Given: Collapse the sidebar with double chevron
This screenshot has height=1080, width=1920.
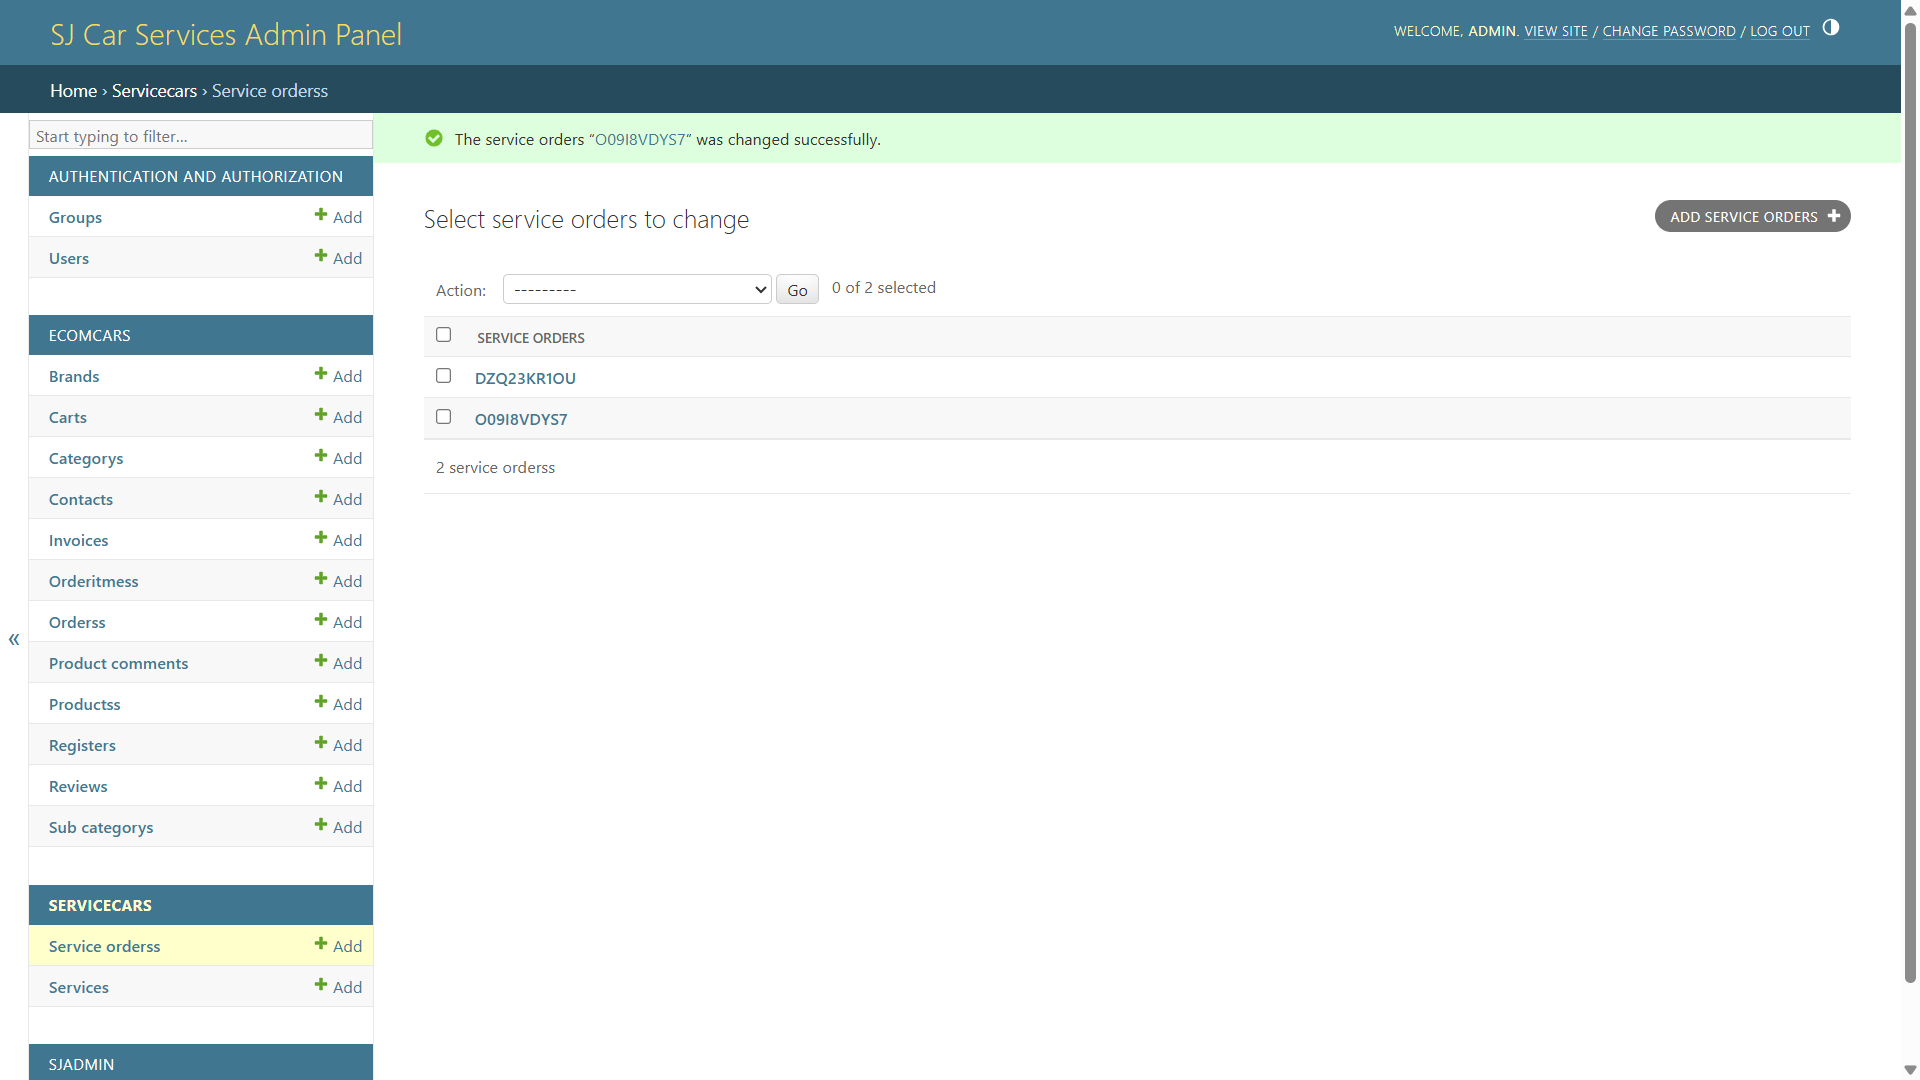Looking at the screenshot, I should [x=14, y=640].
